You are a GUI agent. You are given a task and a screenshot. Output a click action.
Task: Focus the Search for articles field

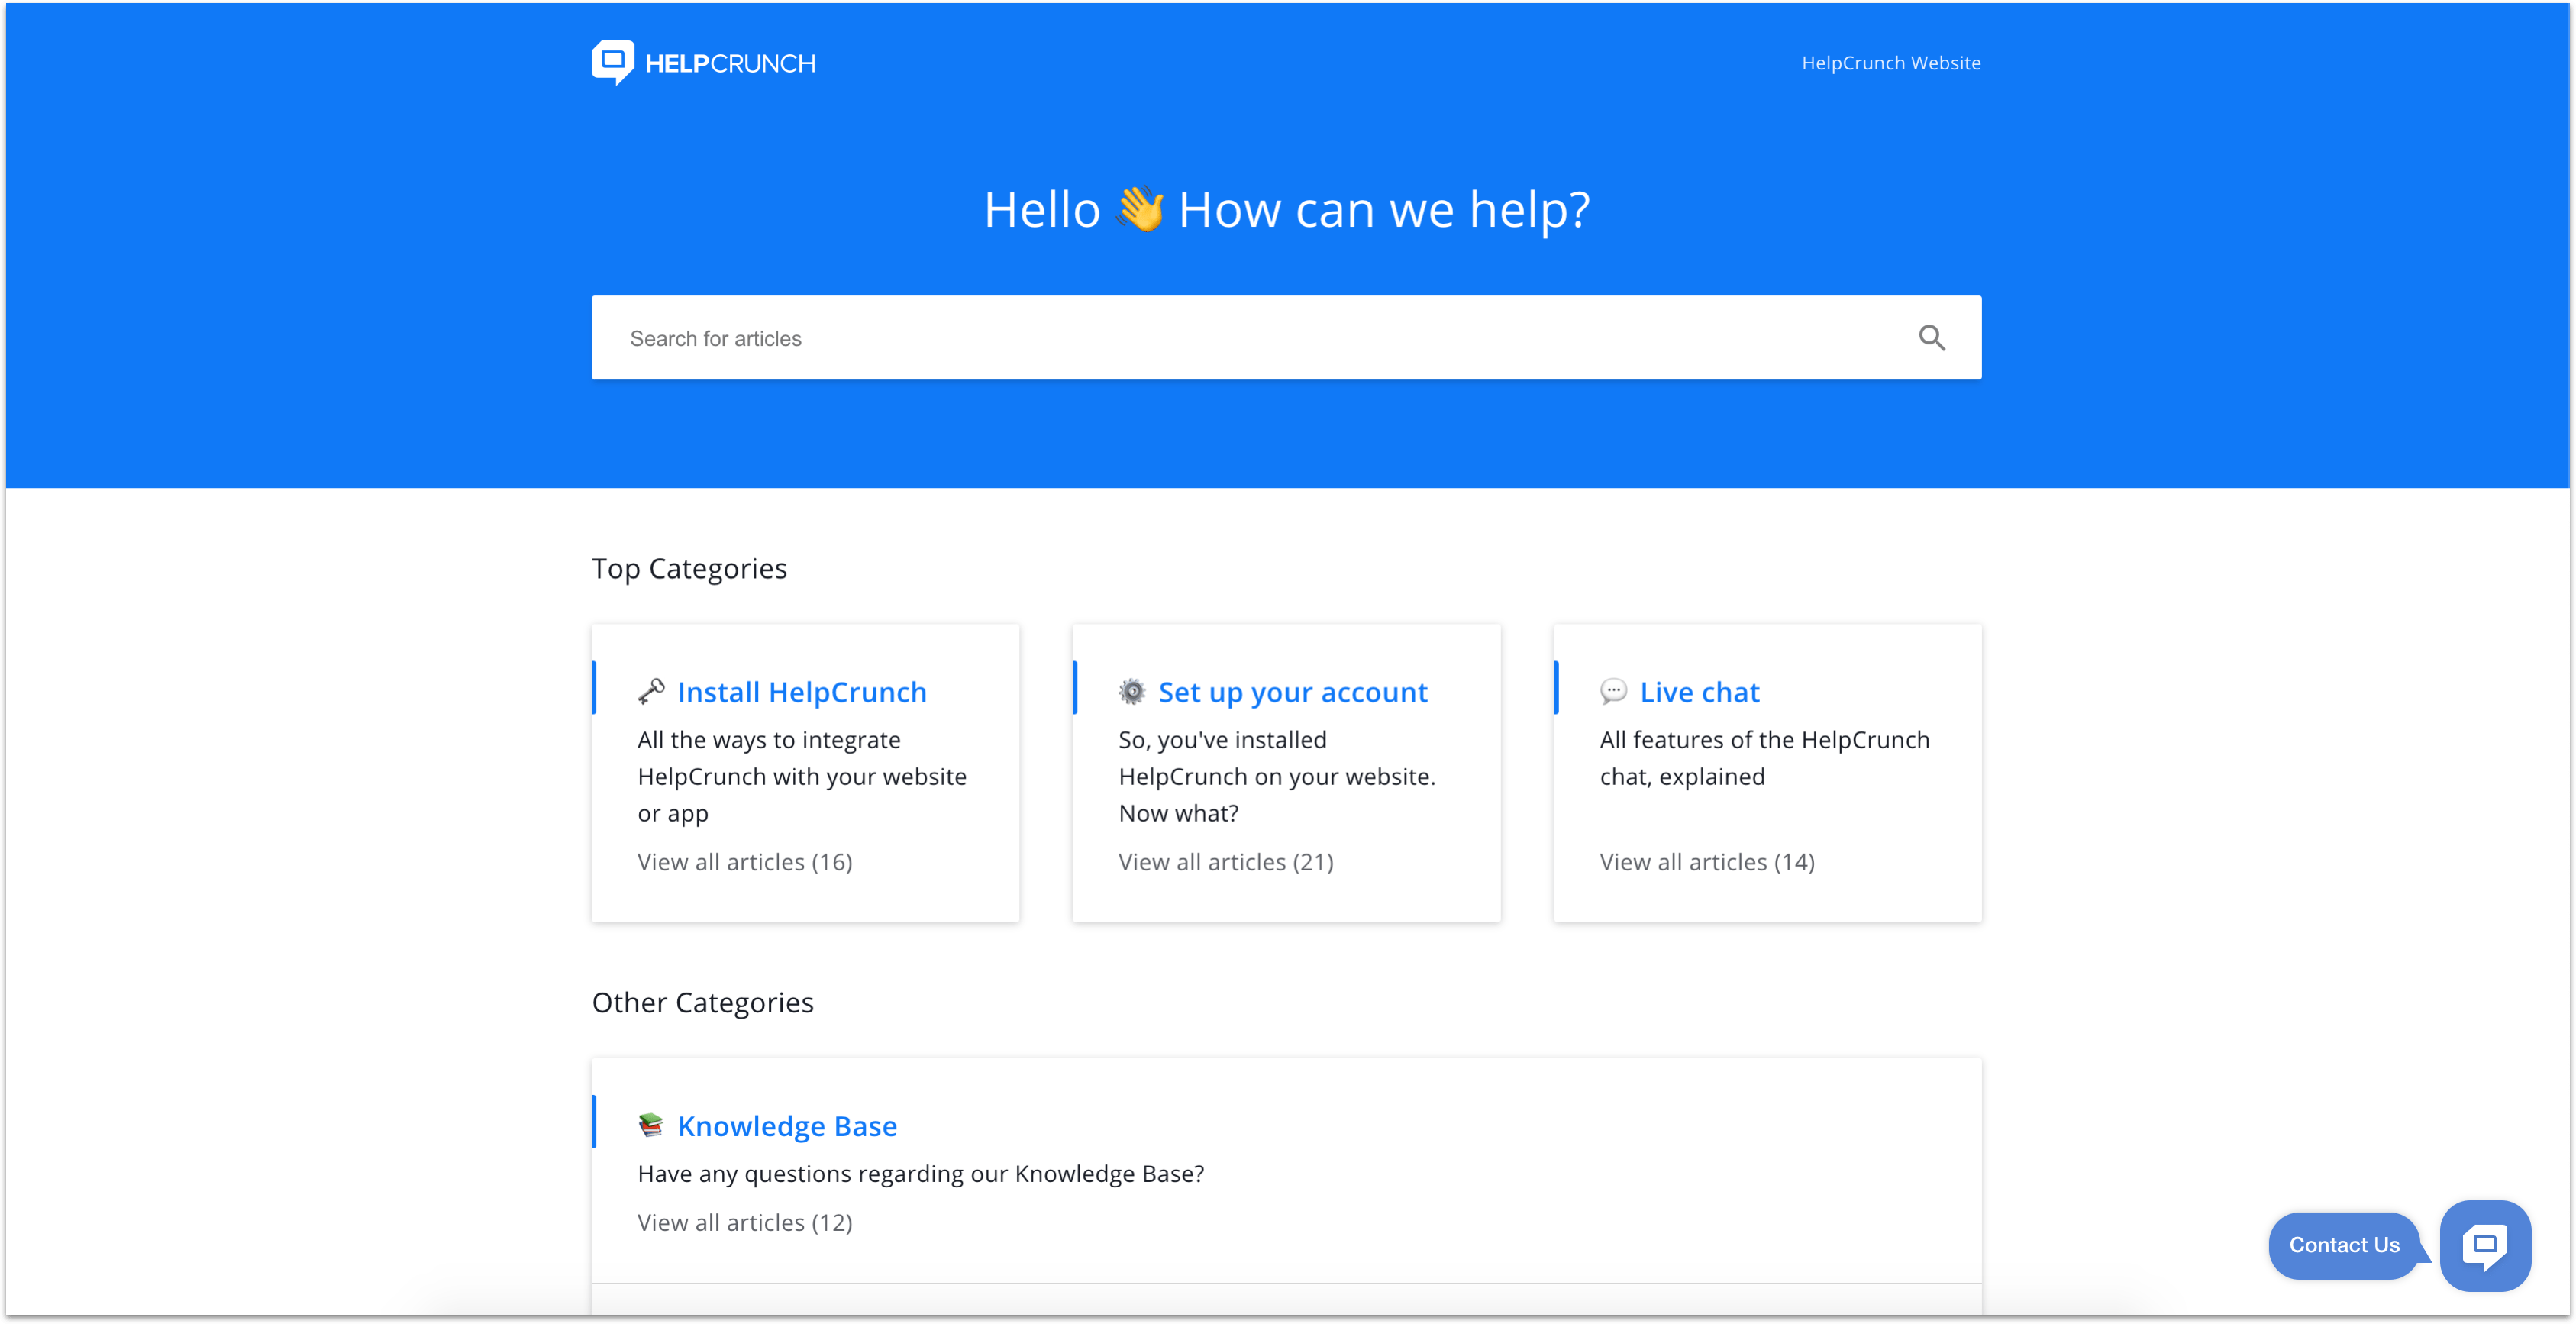pos(1286,338)
